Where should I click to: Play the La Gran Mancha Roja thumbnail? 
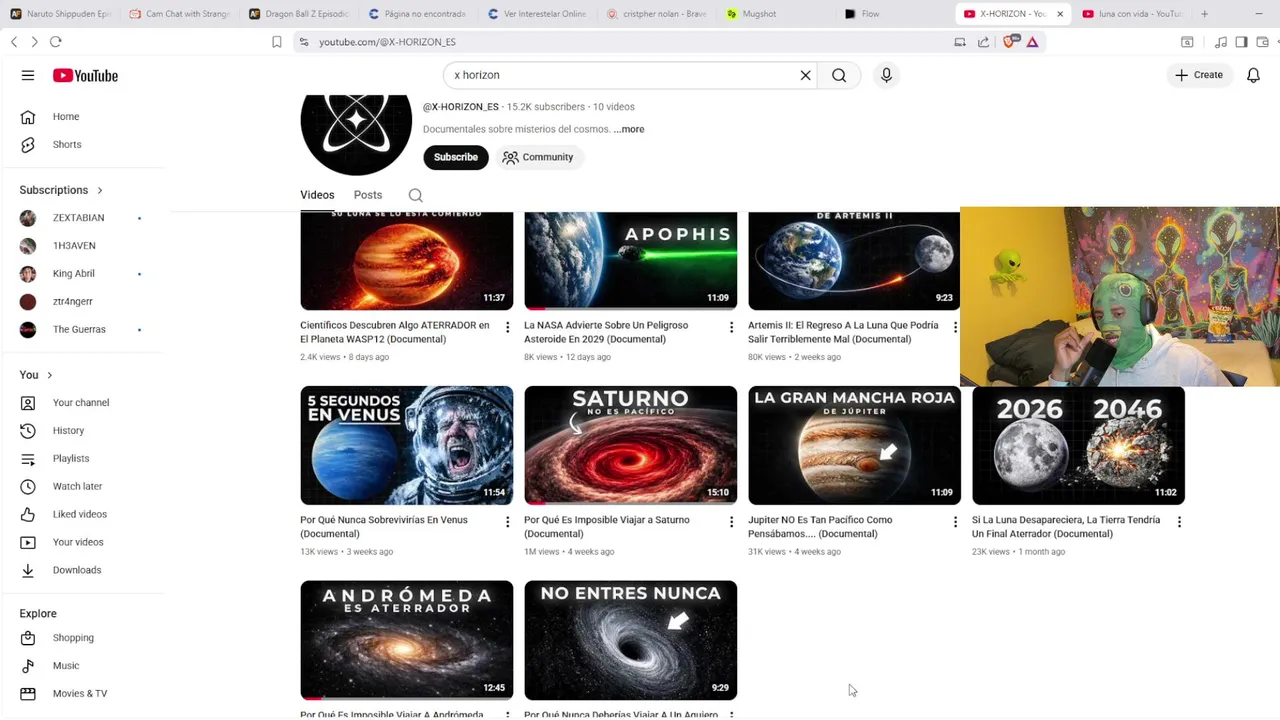pyautogui.click(x=855, y=445)
